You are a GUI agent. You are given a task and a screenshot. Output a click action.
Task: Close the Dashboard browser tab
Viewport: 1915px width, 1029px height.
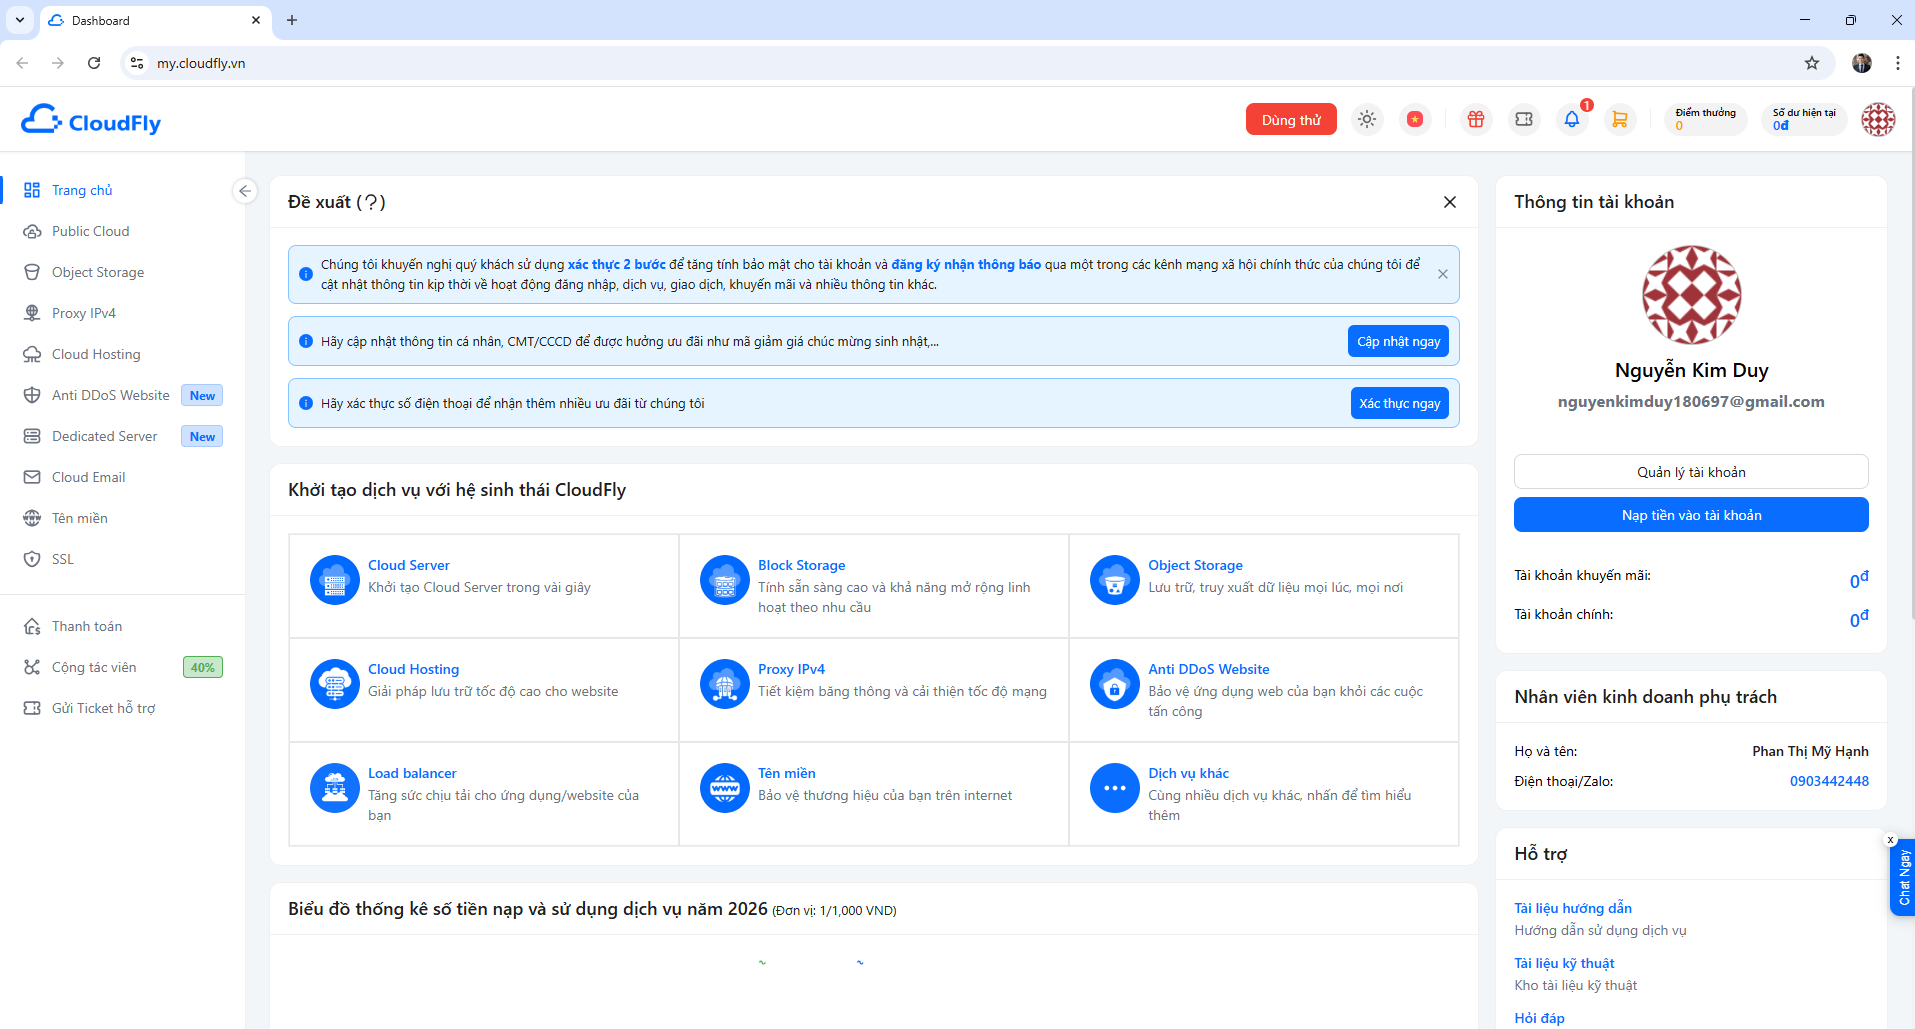pyautogui.click(x=256, y=20)
